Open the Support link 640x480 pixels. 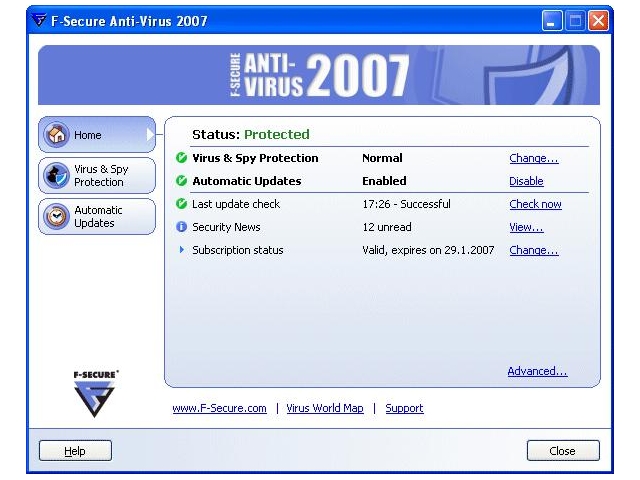pyautogui.click(x=404, y=408)
